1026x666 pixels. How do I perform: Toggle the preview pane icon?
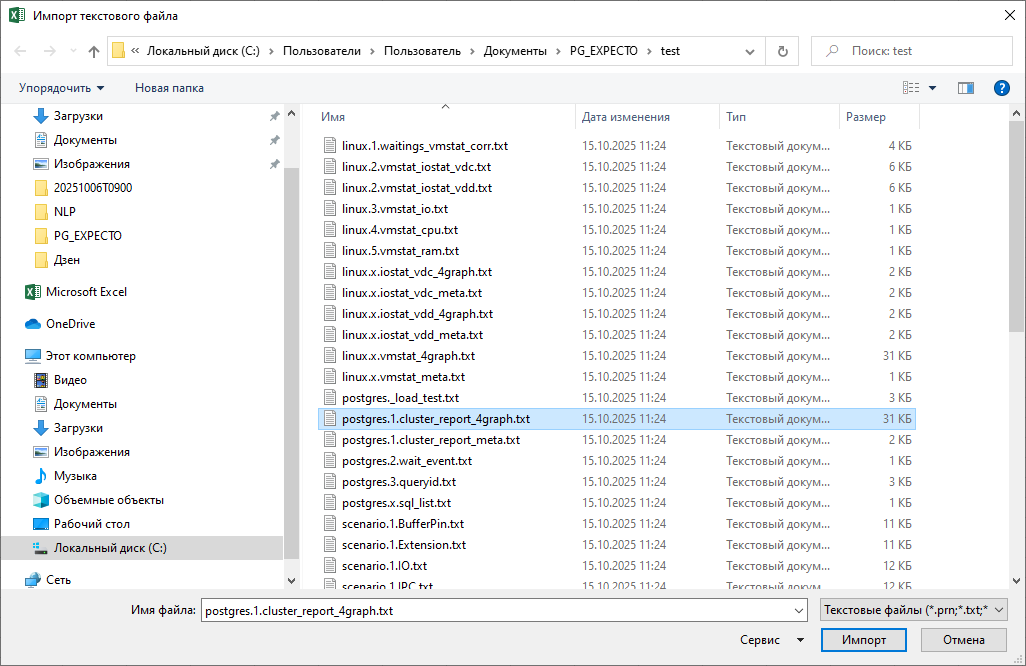point(966,88)
